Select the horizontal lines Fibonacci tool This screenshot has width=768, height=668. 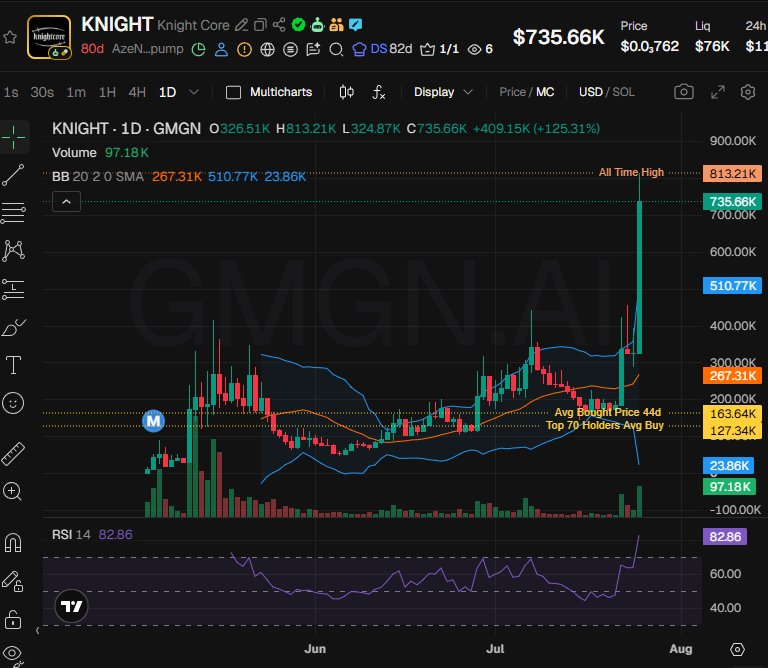click(x=13, y=213)
